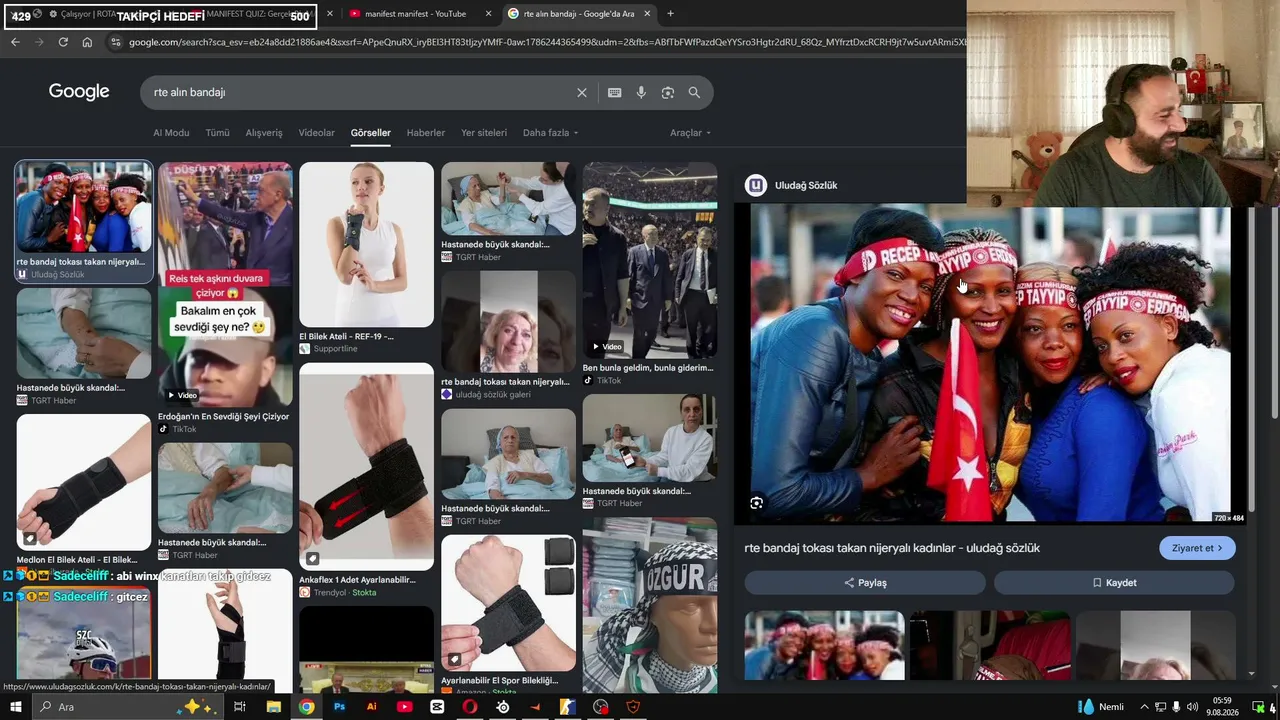Viewport: 1280px width, 720px height.
Task: Launch Illustrator from the taskbar
Action: click(372, 707)
